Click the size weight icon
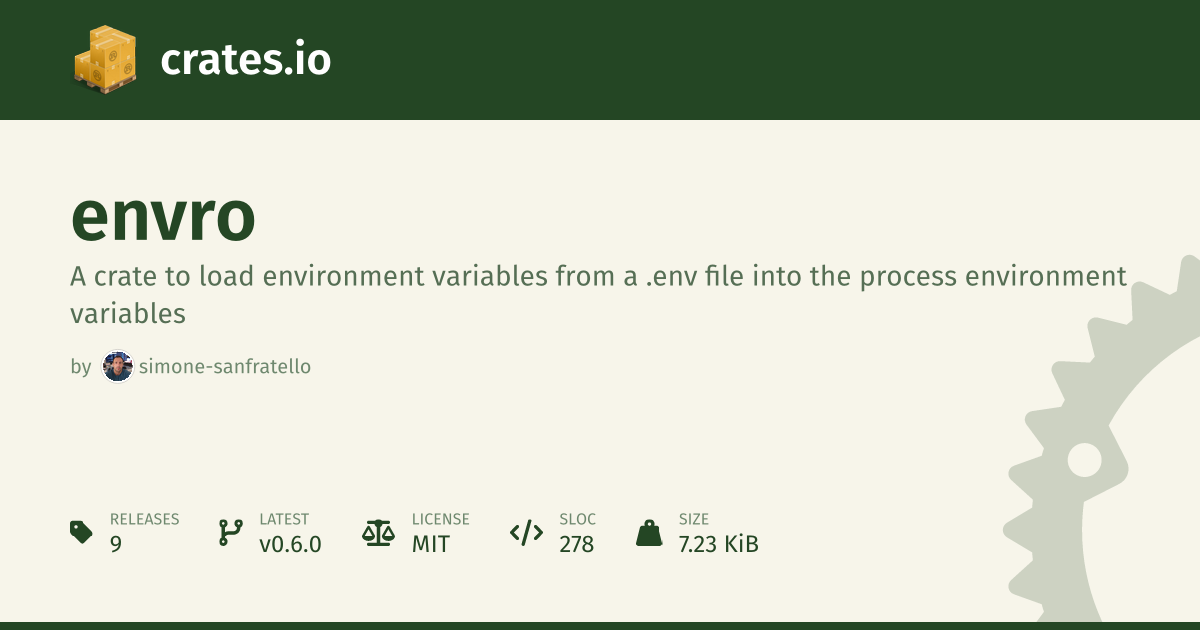Viewport: 1200px width, 630px height. 649,532
